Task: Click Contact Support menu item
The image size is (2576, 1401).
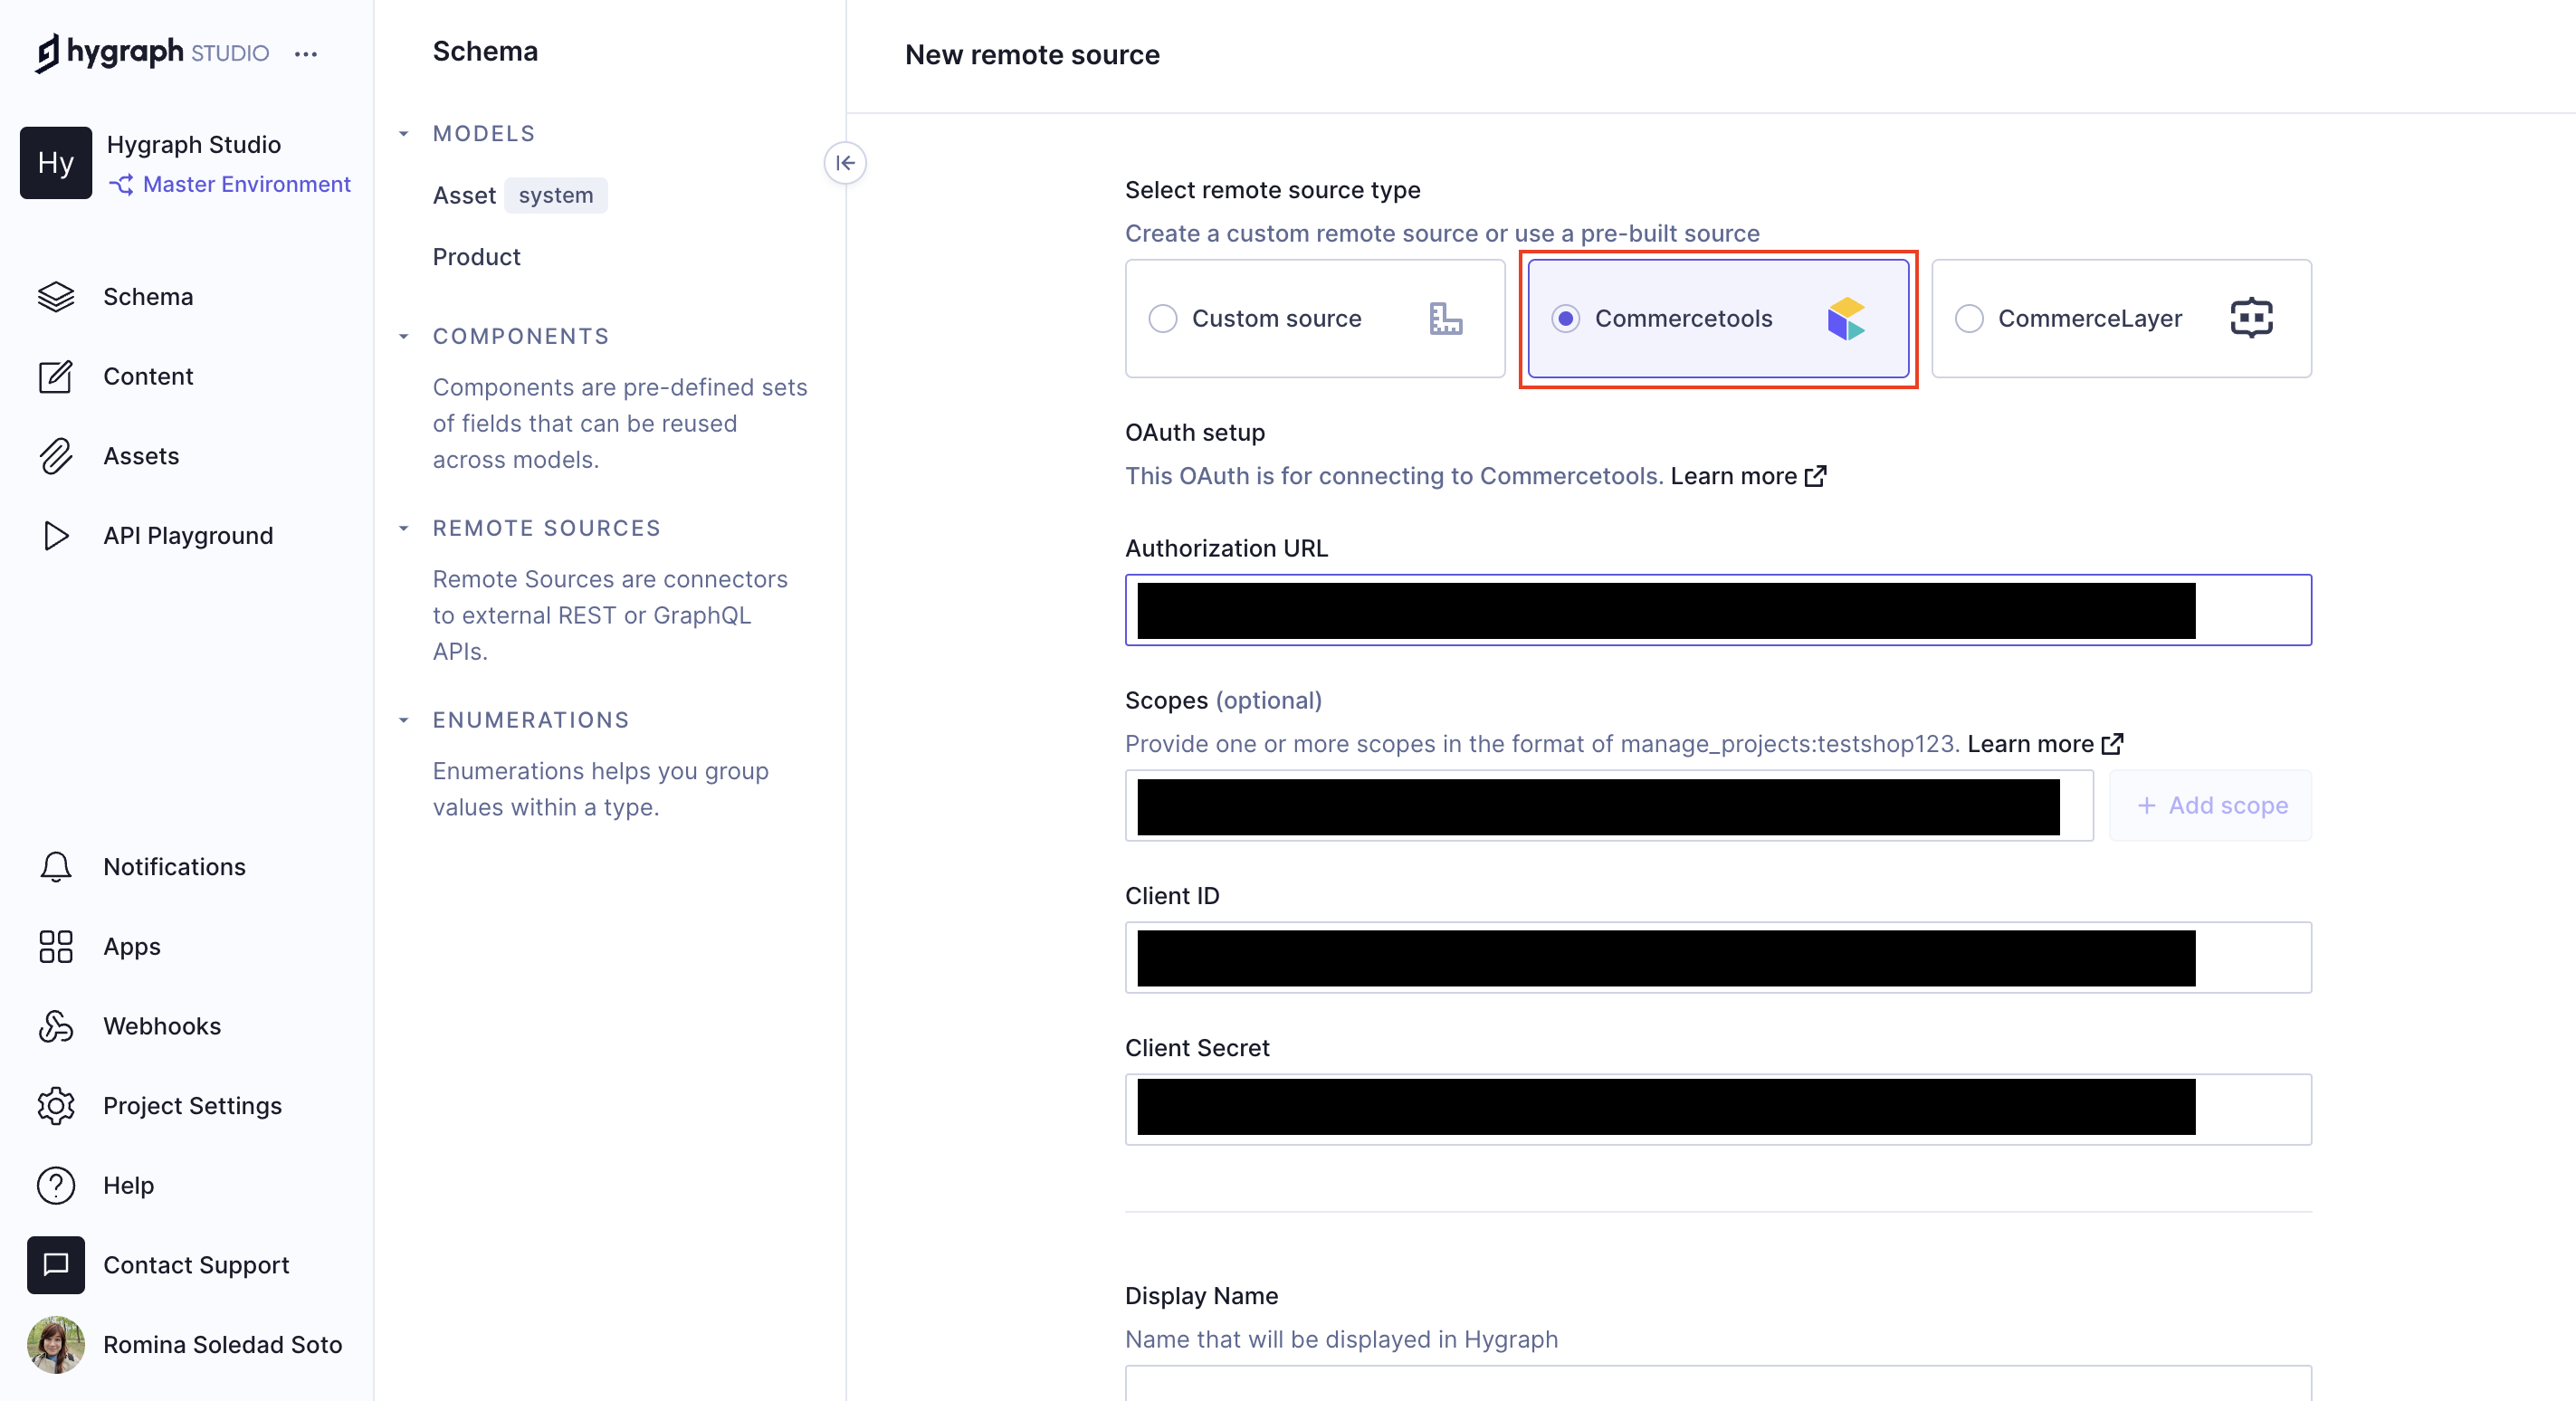Action: pos(195,1264)
